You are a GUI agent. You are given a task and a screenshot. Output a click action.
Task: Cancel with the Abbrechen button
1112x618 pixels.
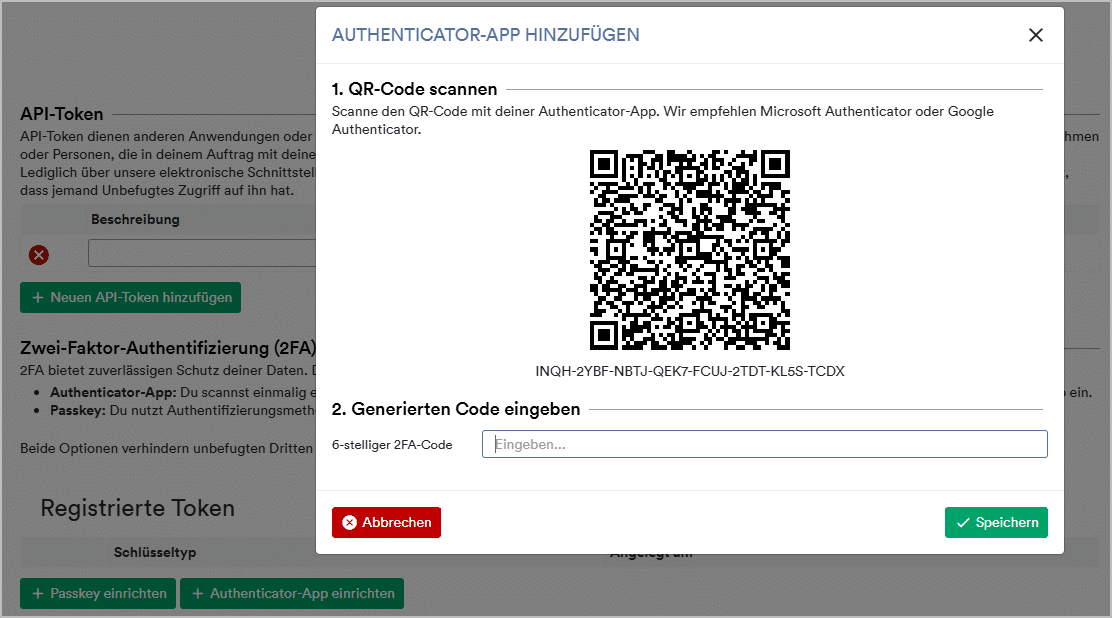pyautogui.click(x=387, y=522)
